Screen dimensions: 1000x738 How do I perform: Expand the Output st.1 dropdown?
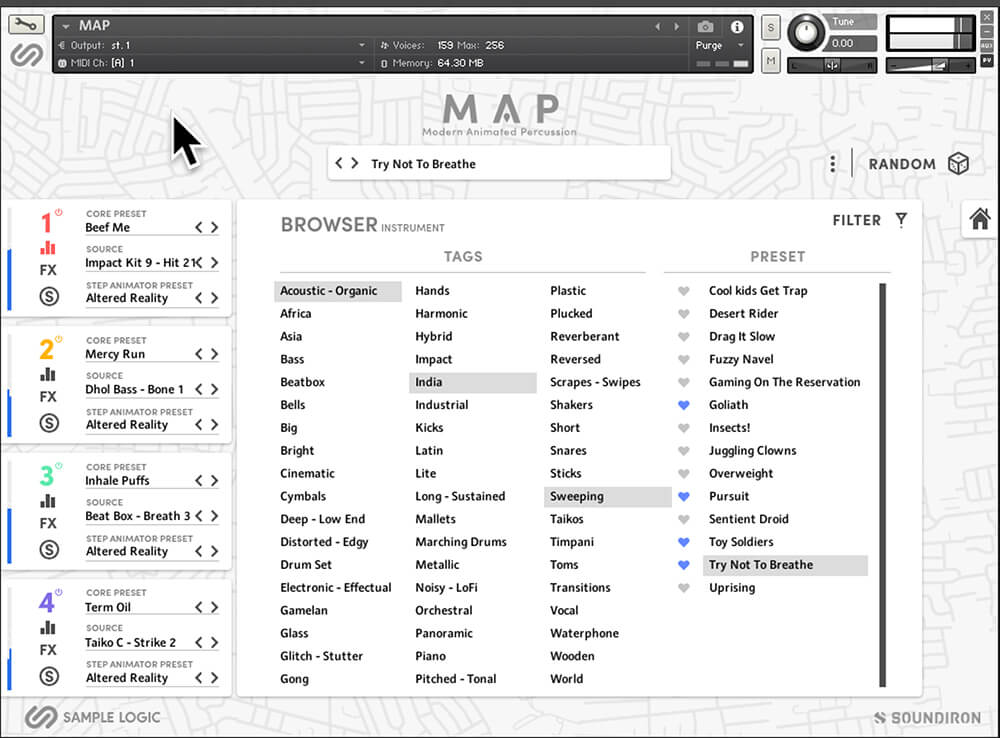pyautogui.click(x=362, y=45)
